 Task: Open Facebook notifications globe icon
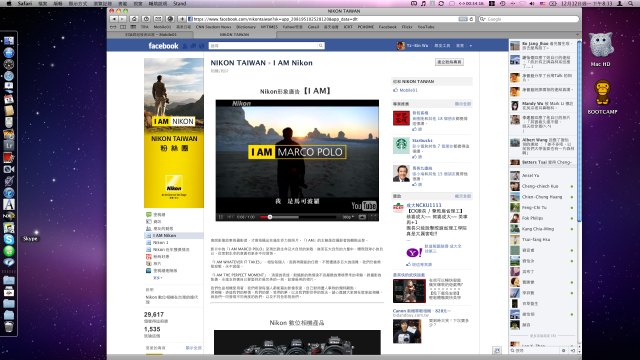click(x=202, y=46)
